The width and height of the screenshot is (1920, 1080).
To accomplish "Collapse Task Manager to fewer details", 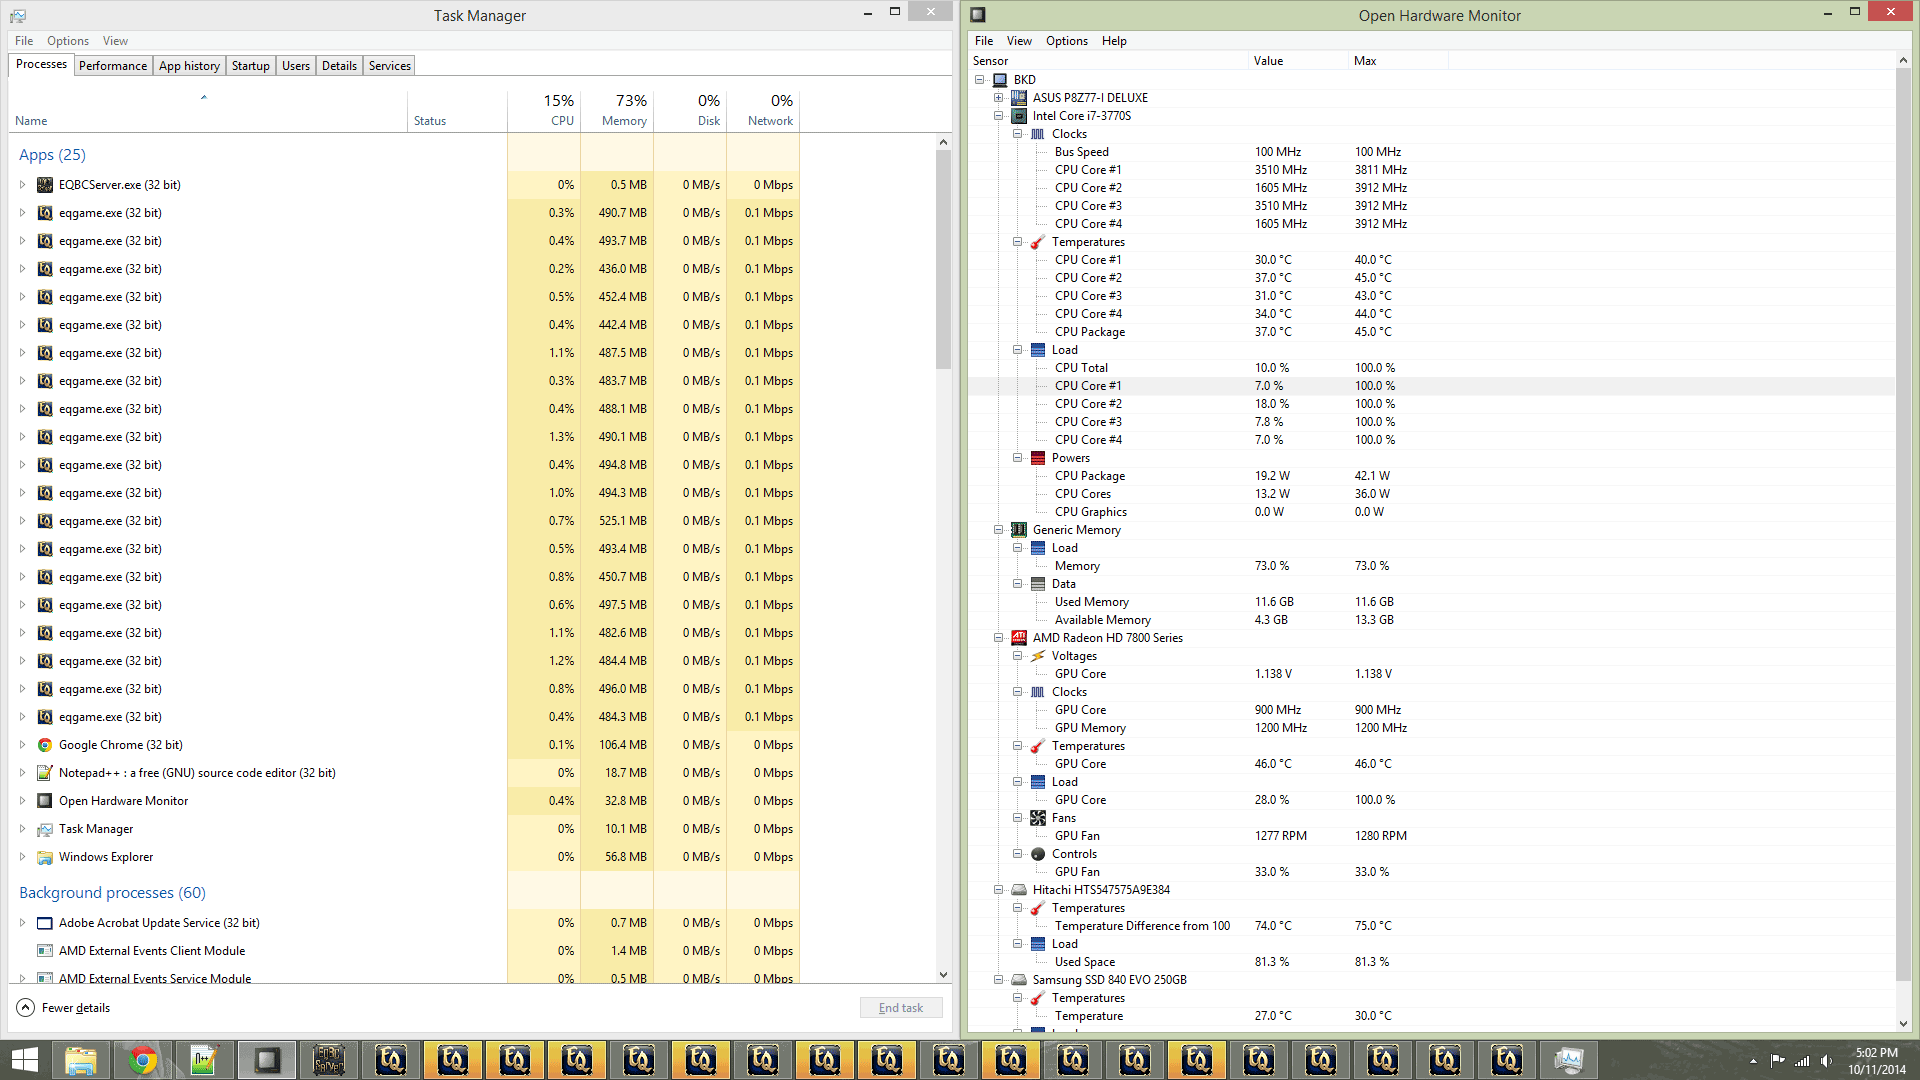I will [x=64, y=1008].
